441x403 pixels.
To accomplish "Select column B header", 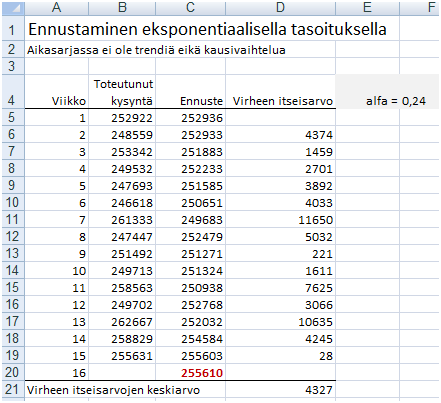I will pos(122,8).
